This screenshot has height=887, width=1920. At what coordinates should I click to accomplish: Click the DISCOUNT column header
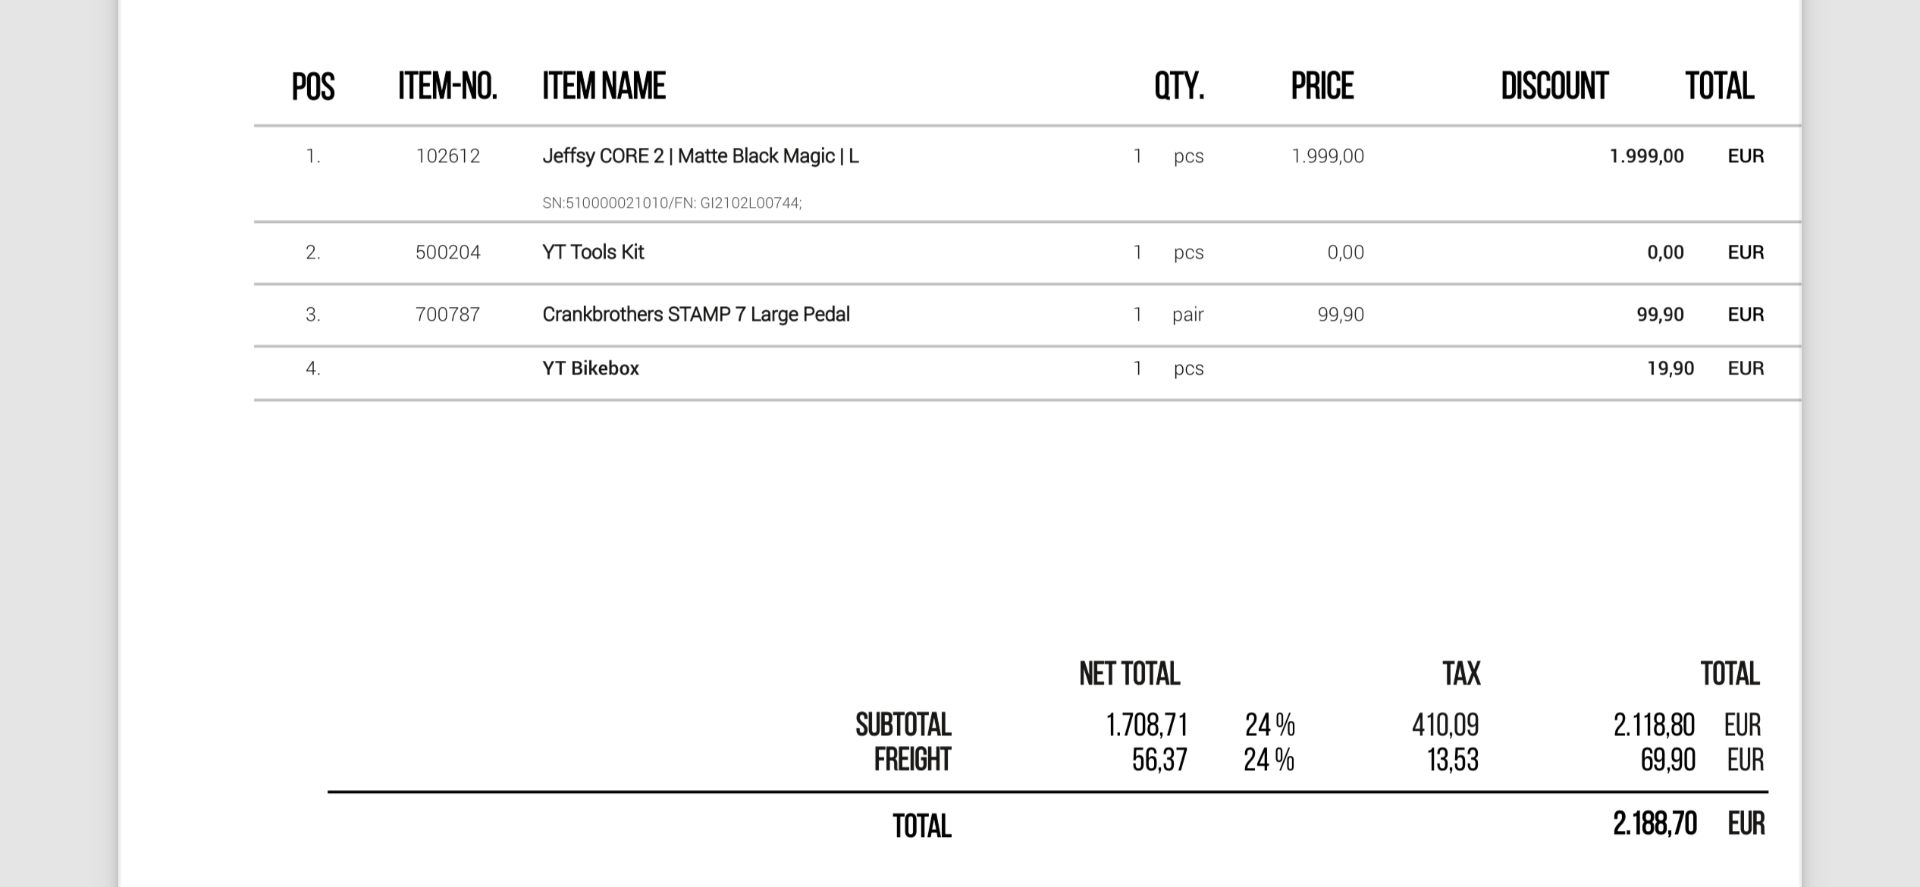pos(1554,86)
